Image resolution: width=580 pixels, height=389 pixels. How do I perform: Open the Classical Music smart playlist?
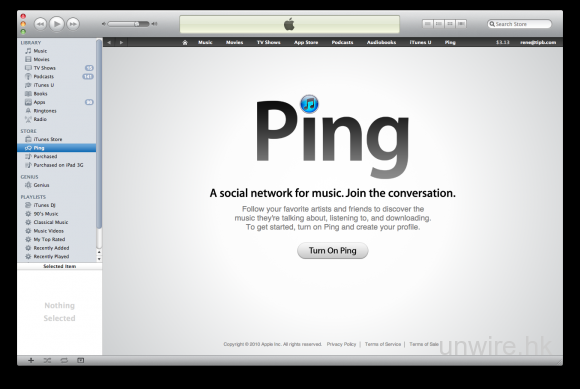[x=57, y=222]
